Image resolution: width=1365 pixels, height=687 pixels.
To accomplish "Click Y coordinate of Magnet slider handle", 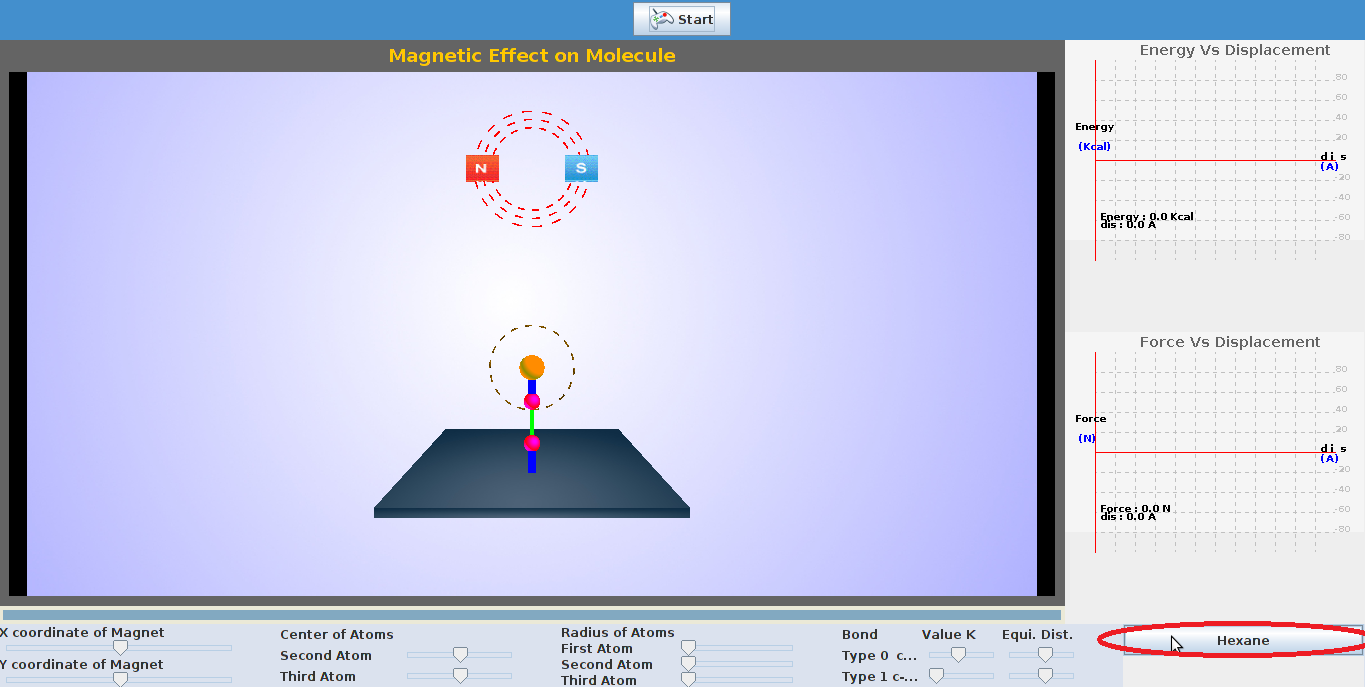I will pyautogui.click(x=120, y=679).
